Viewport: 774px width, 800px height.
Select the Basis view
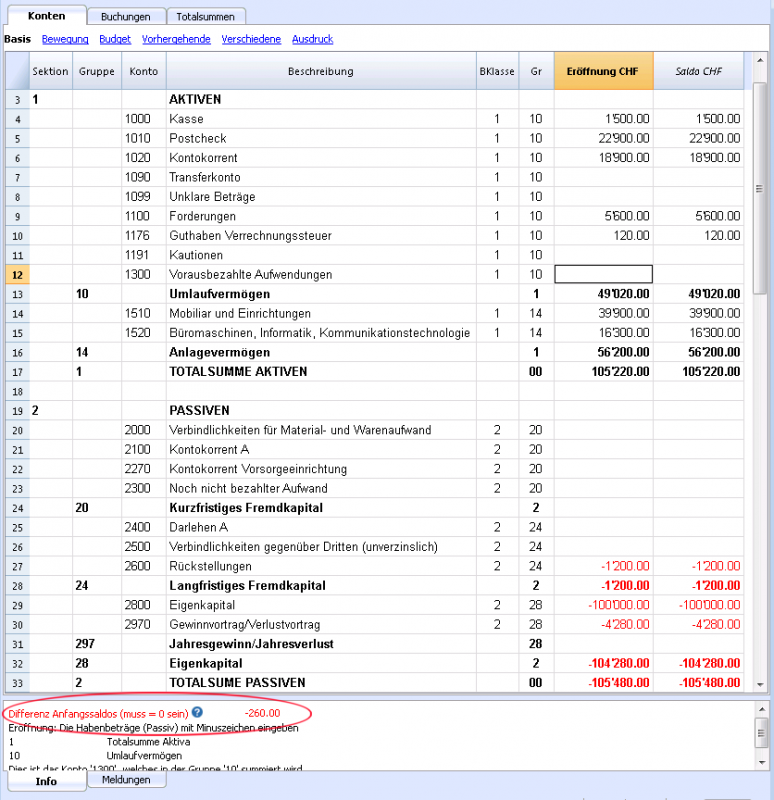point(17,39)
